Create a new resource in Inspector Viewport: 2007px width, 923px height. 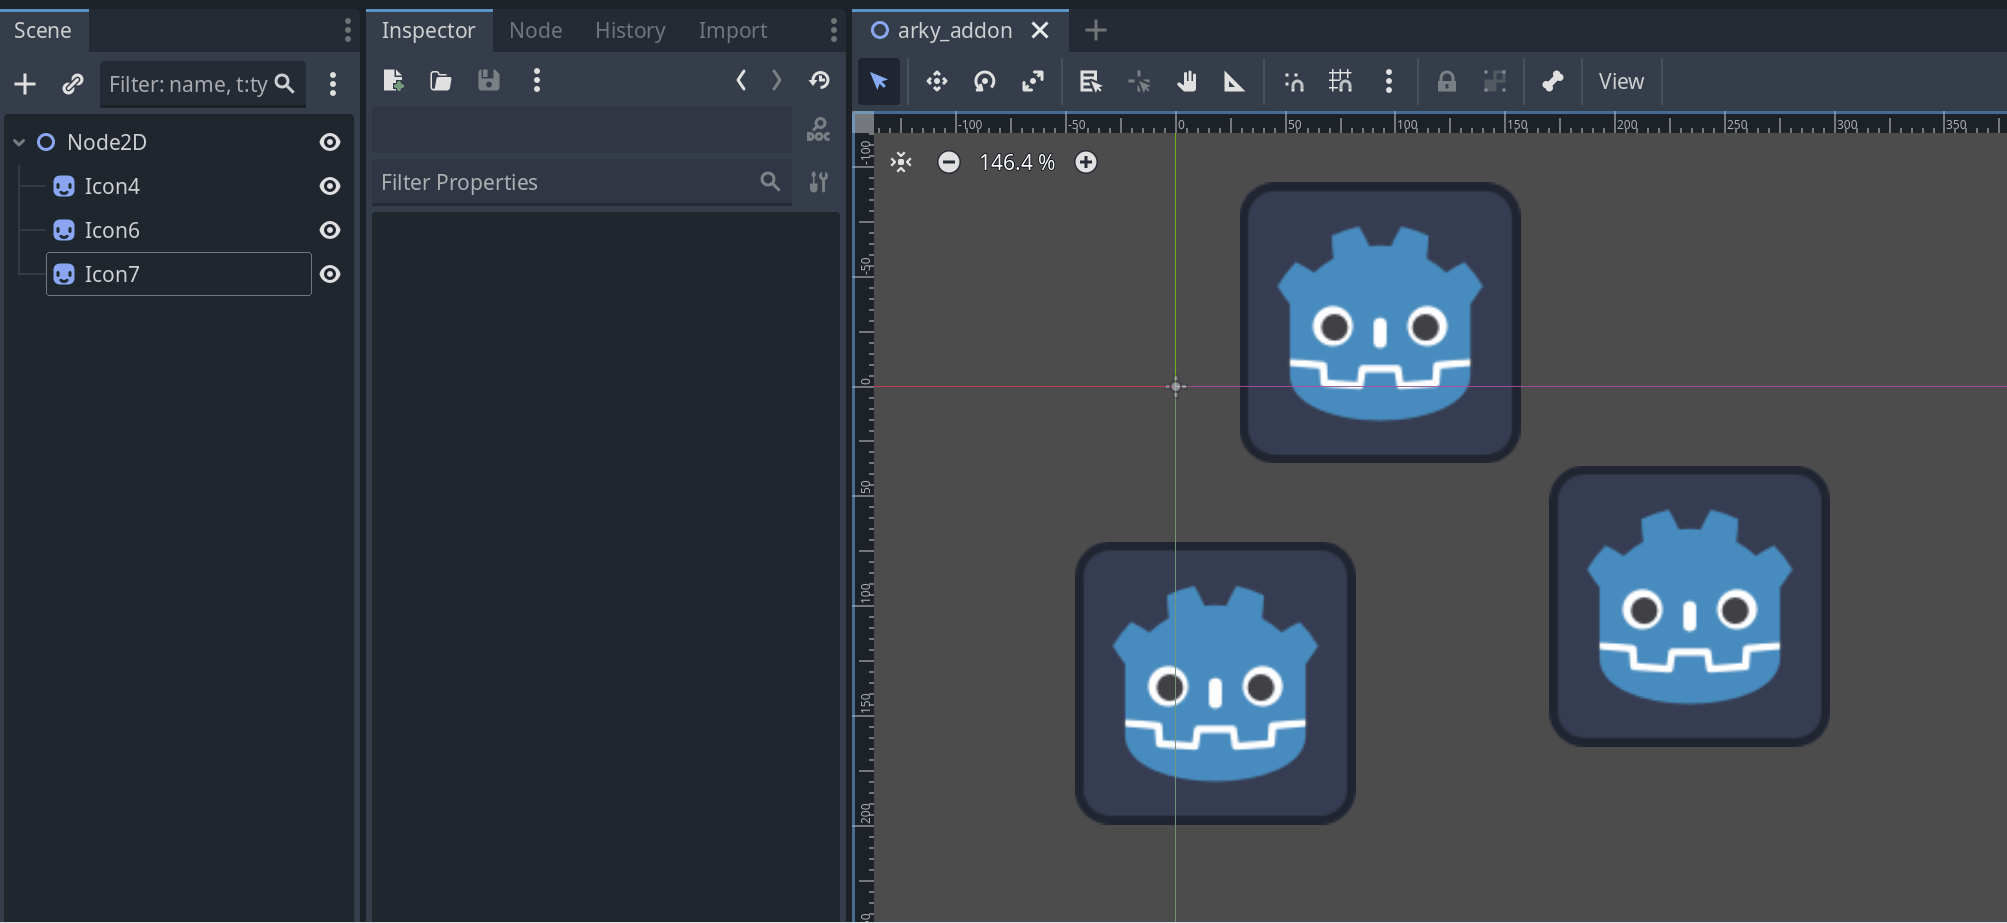[393, 81]
